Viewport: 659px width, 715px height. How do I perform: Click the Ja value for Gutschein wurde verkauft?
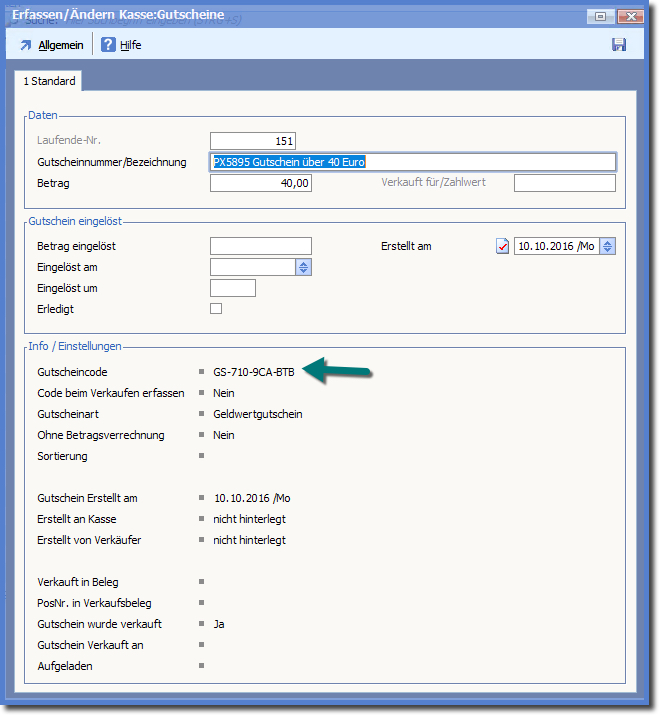[219, 624]
